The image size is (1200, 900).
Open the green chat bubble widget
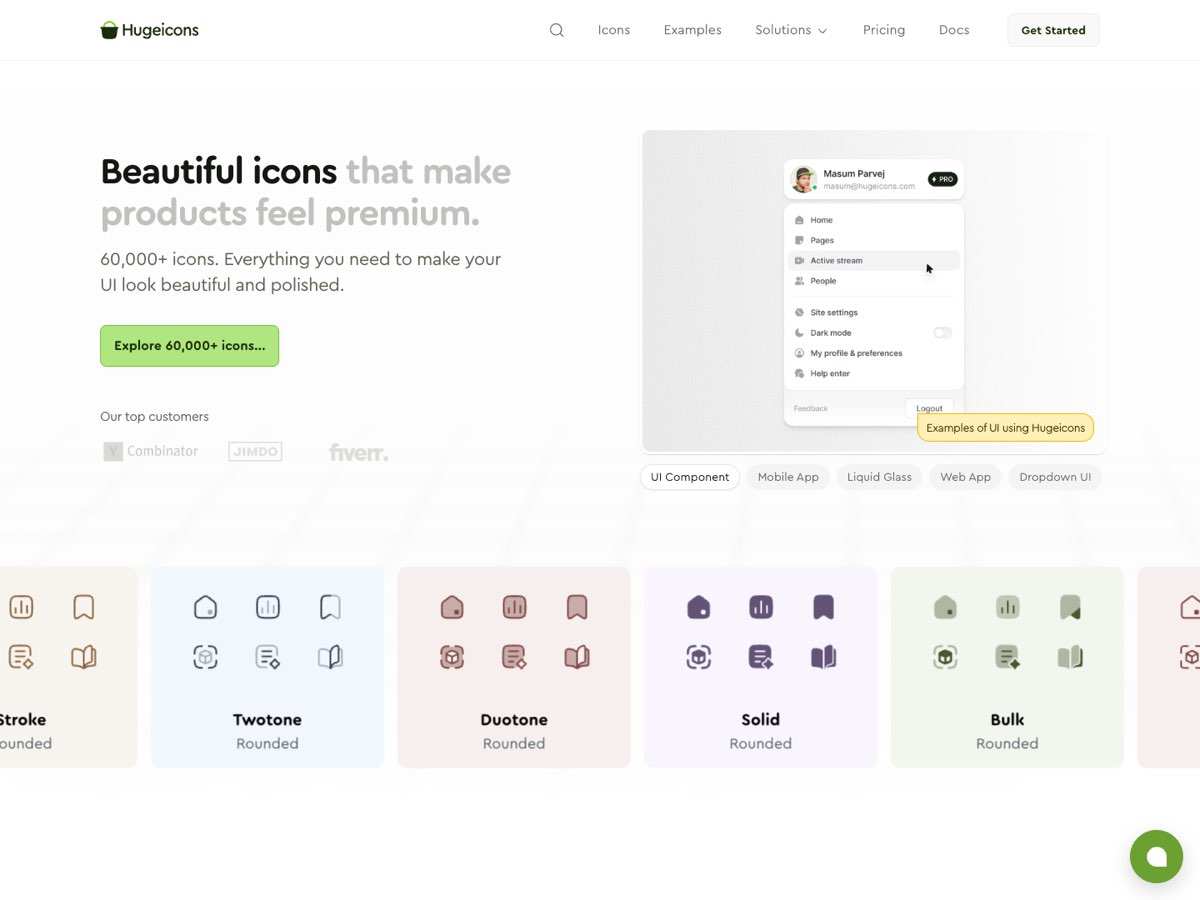point(1156,856)
